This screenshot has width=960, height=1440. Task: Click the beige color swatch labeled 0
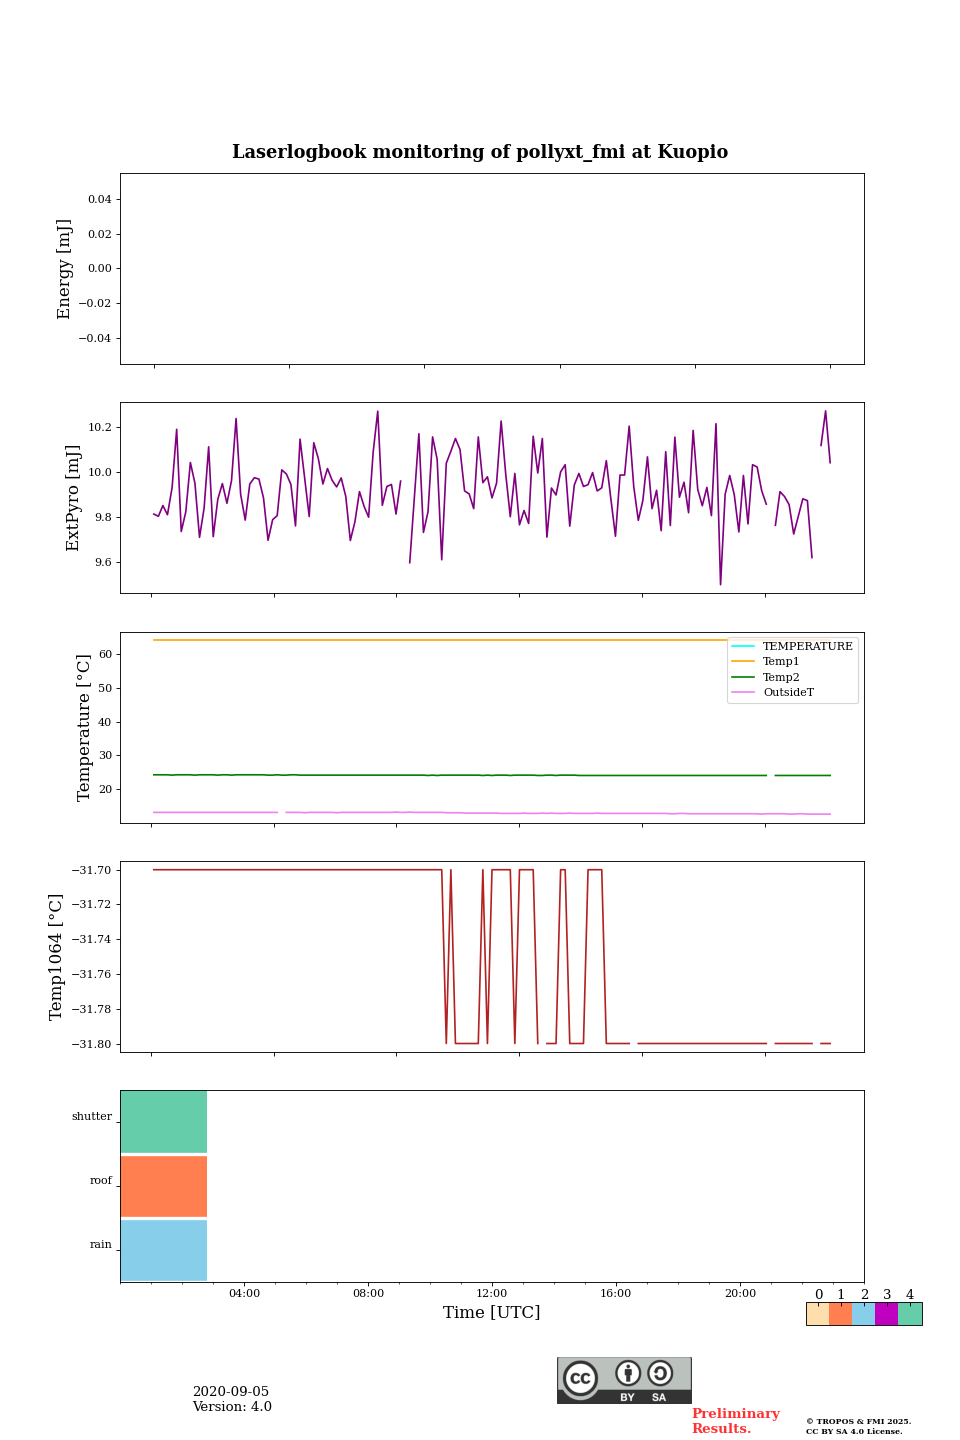pyautogui.click(x=818, y=1314)
